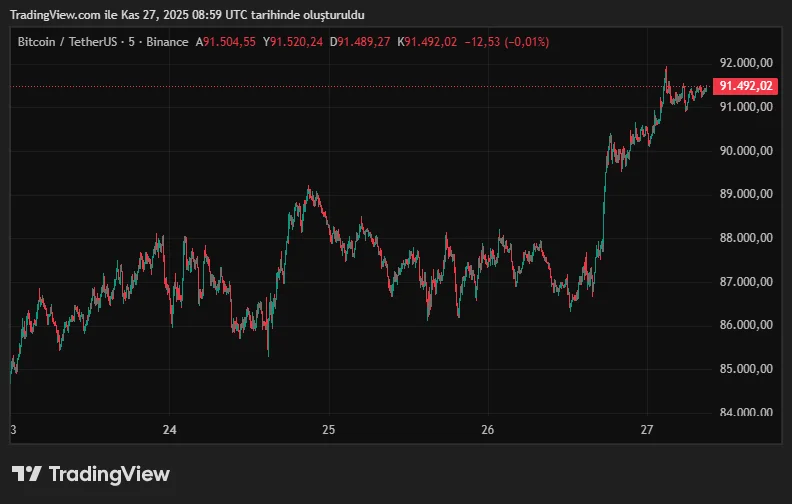Screen dimensions: 792x504
Task: Select date 25 on the time axis
Action: pos(329,431)
